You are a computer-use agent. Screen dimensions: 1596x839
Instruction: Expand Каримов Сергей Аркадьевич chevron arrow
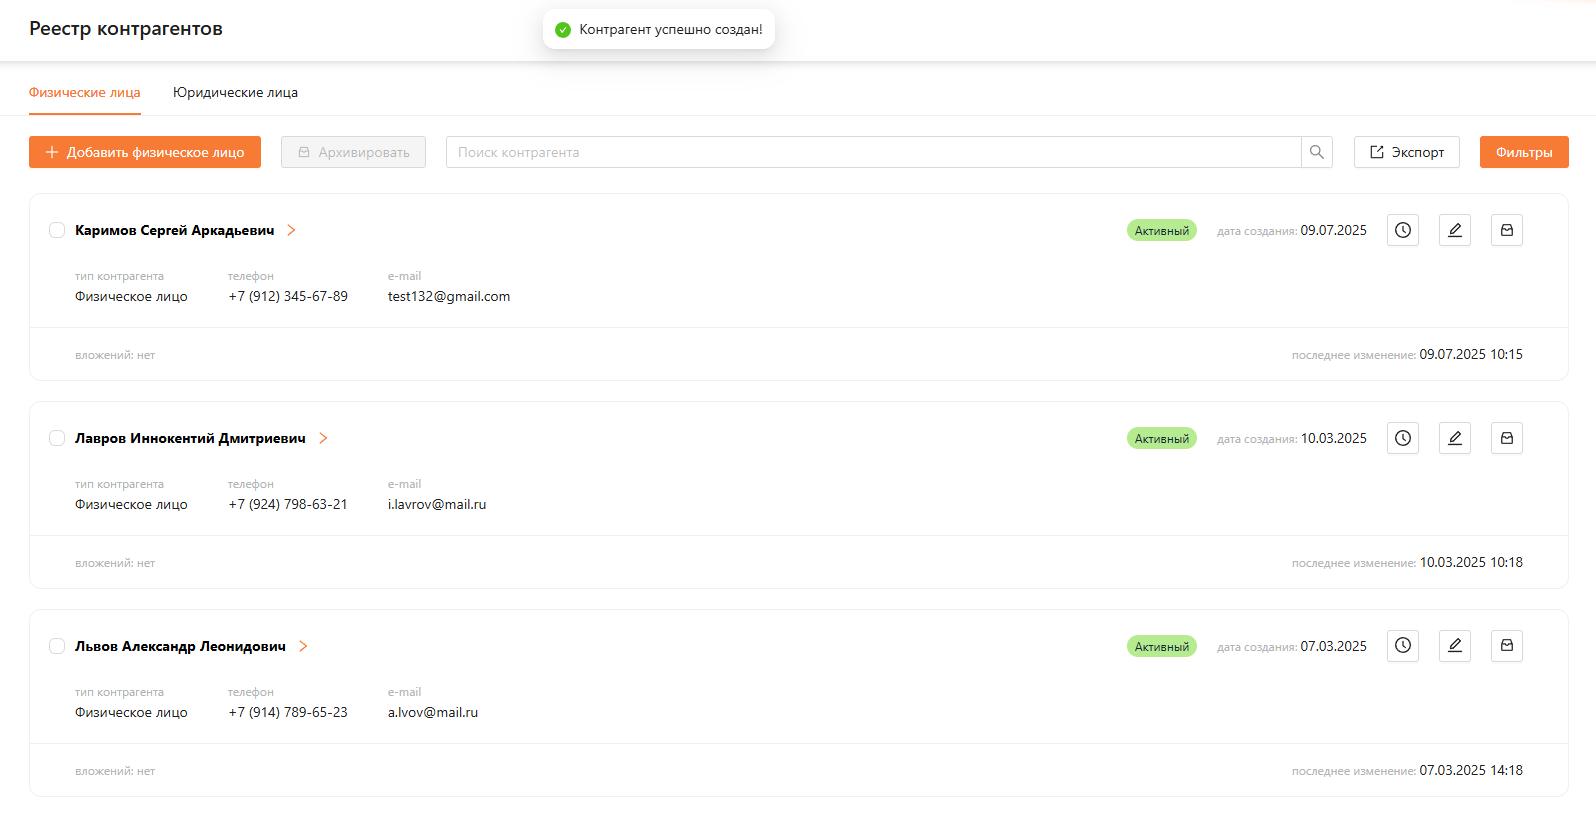click(291, 230)
